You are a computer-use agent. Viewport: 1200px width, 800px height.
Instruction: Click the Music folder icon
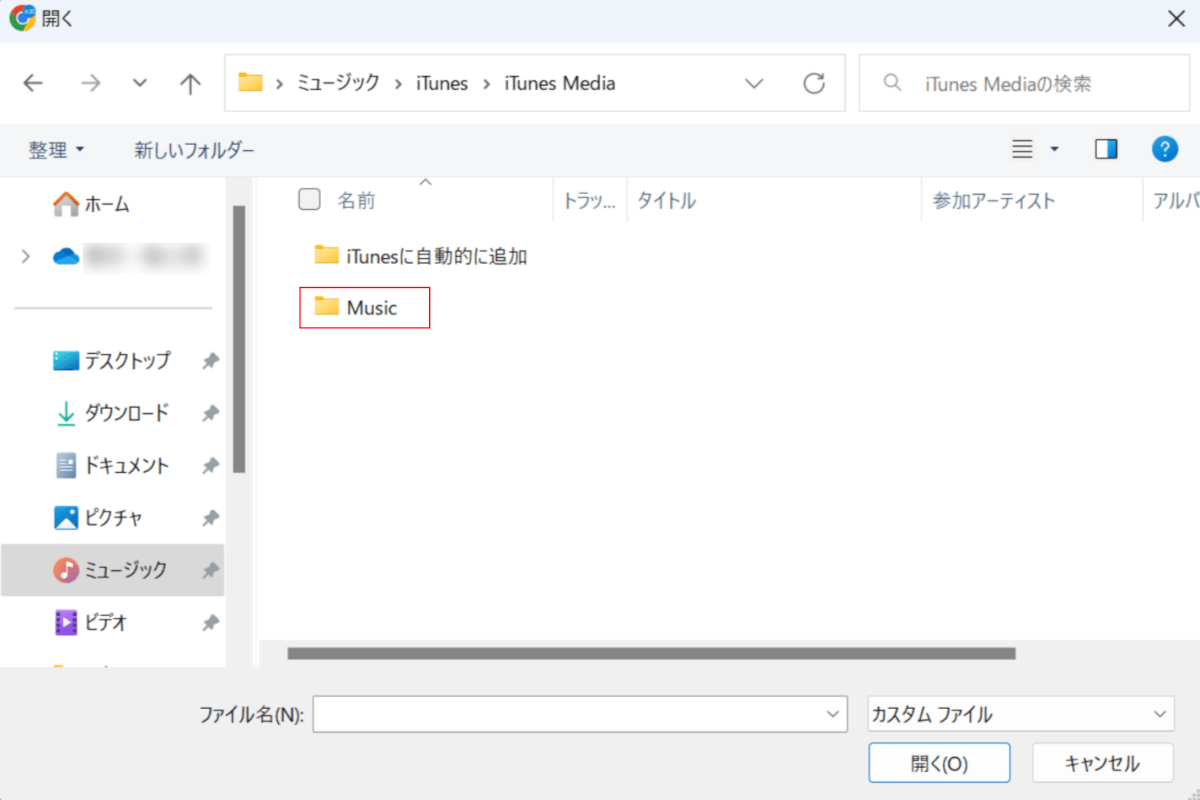(327, 306)
